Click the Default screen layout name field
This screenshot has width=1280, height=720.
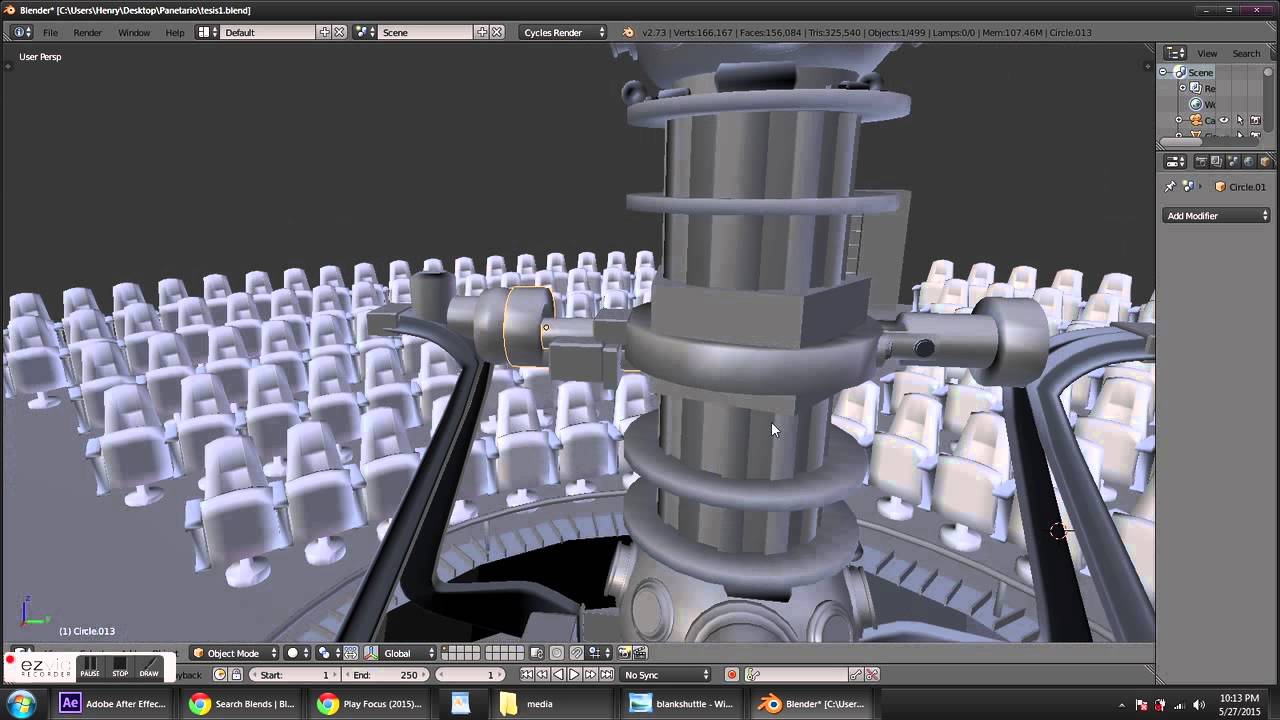tap(268, 32)
